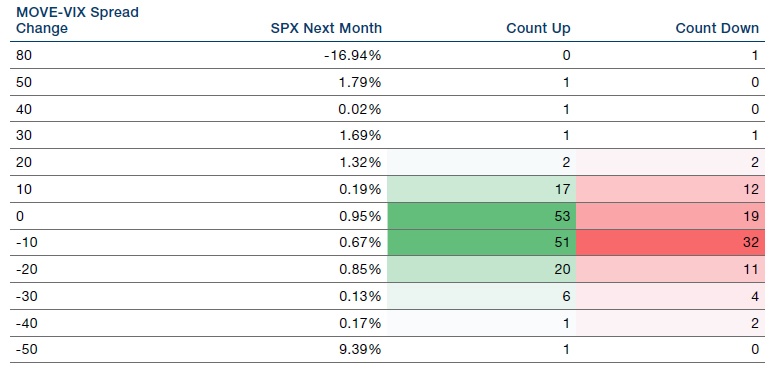Select the Count Up column header
This screenshot has width=770, height=370.
tap(538, 28)
